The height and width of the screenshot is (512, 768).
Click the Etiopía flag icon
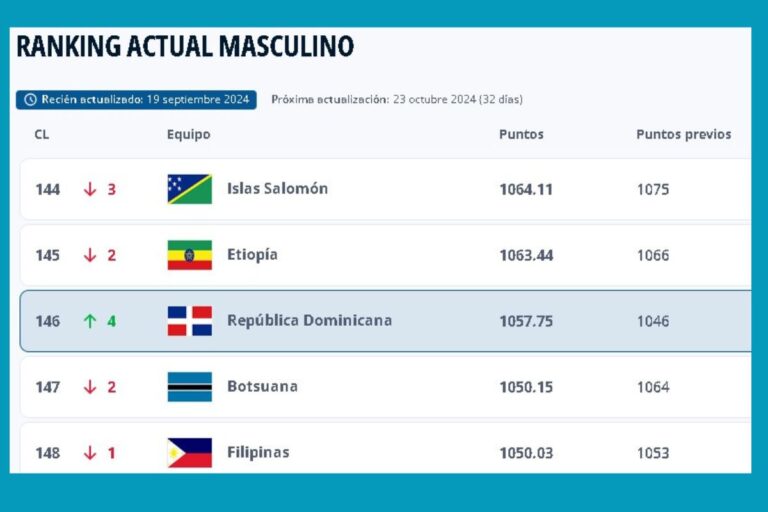click(x=189, y=255)
